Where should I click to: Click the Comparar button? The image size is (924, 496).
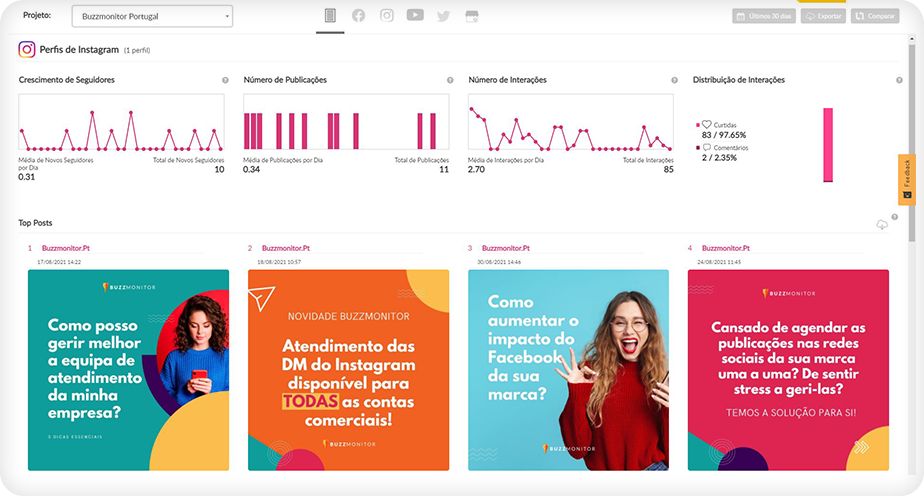click(875, 16)
